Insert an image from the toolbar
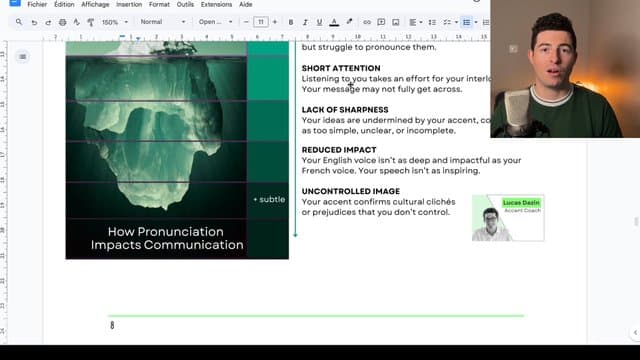 [396, 22]
